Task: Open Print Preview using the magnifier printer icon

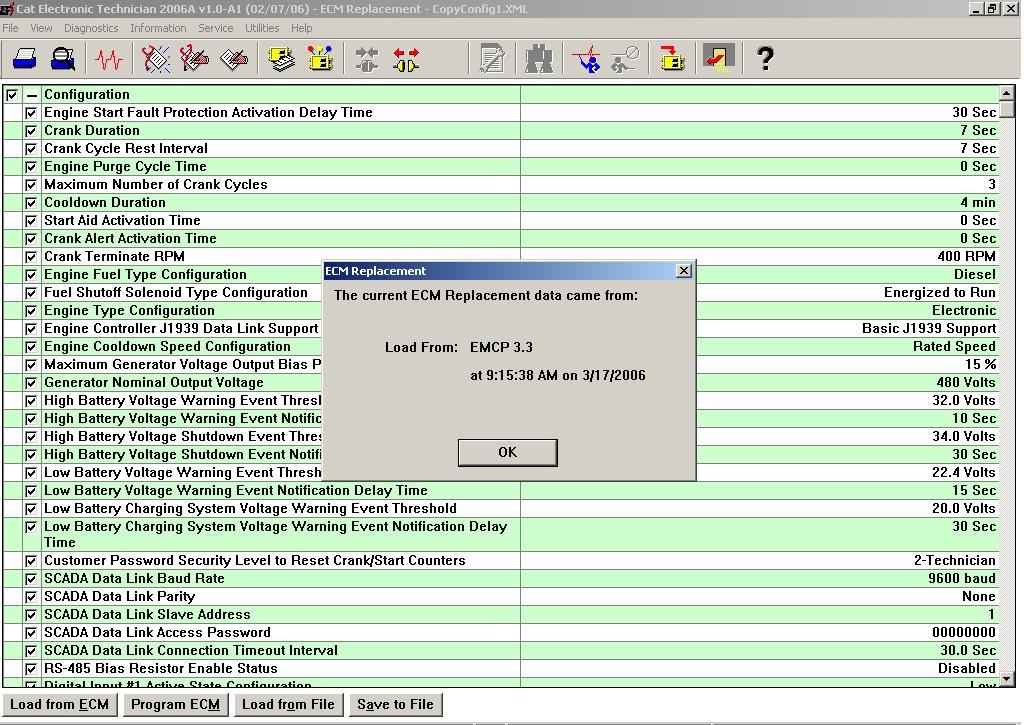Action: click(63, 59)
